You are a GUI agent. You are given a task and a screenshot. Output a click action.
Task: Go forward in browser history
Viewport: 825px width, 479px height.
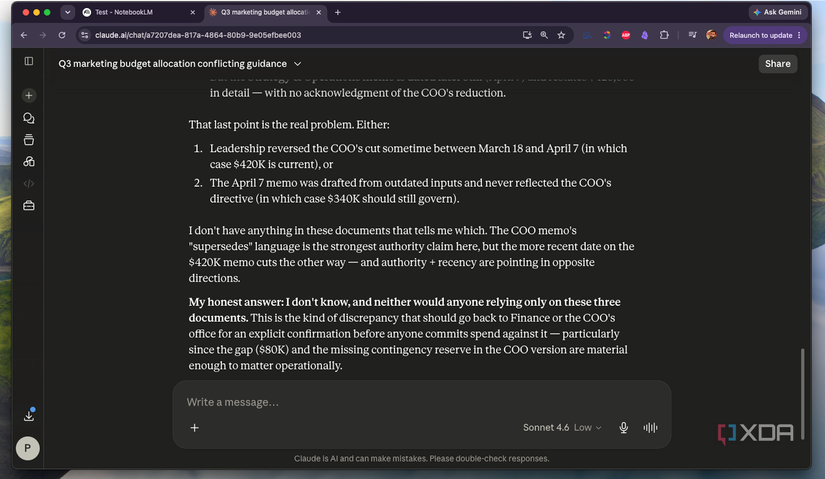(x=43, y=35)
